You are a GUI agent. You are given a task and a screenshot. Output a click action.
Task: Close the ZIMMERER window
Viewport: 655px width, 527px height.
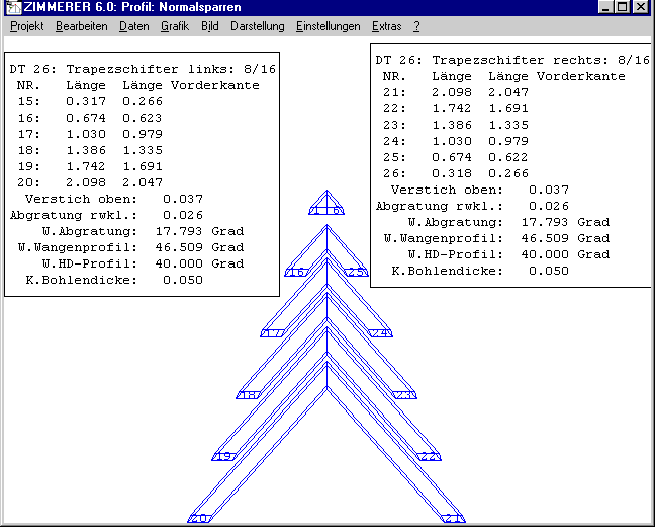tap(643, 7)
